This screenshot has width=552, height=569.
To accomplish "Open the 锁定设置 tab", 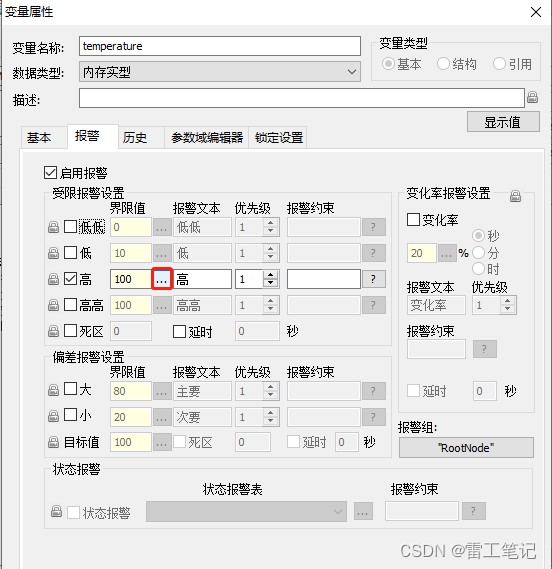I will coord(279,138).
